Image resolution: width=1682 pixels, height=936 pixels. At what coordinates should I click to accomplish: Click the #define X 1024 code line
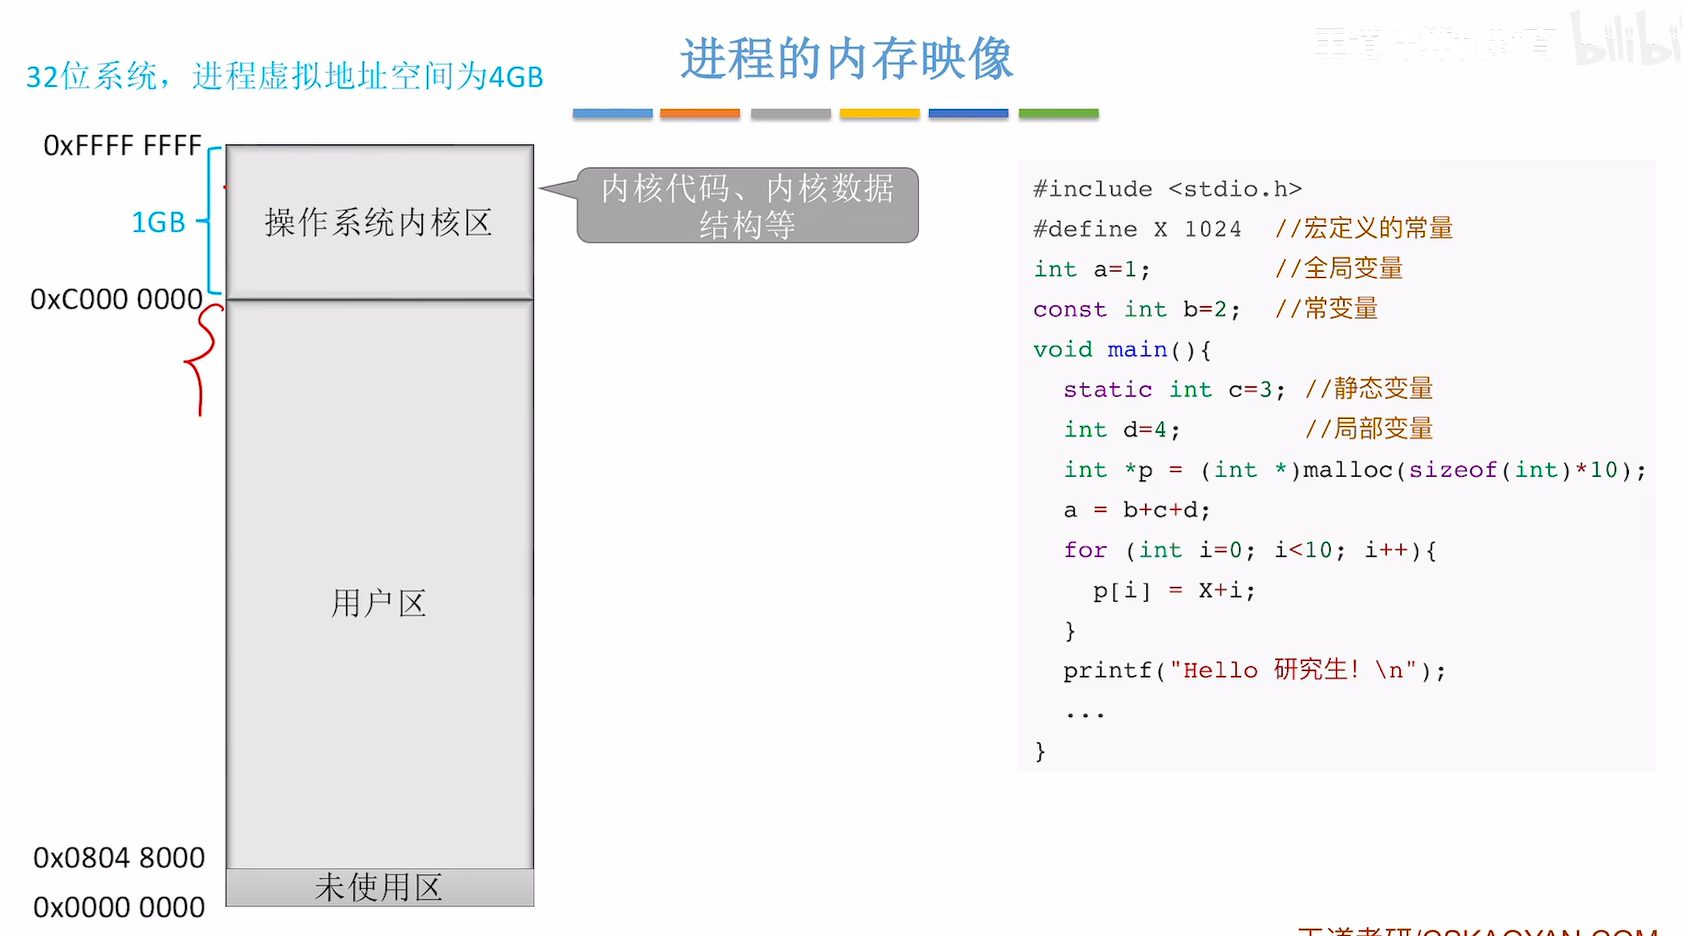pyautogui.click(x=1136, y=229)
